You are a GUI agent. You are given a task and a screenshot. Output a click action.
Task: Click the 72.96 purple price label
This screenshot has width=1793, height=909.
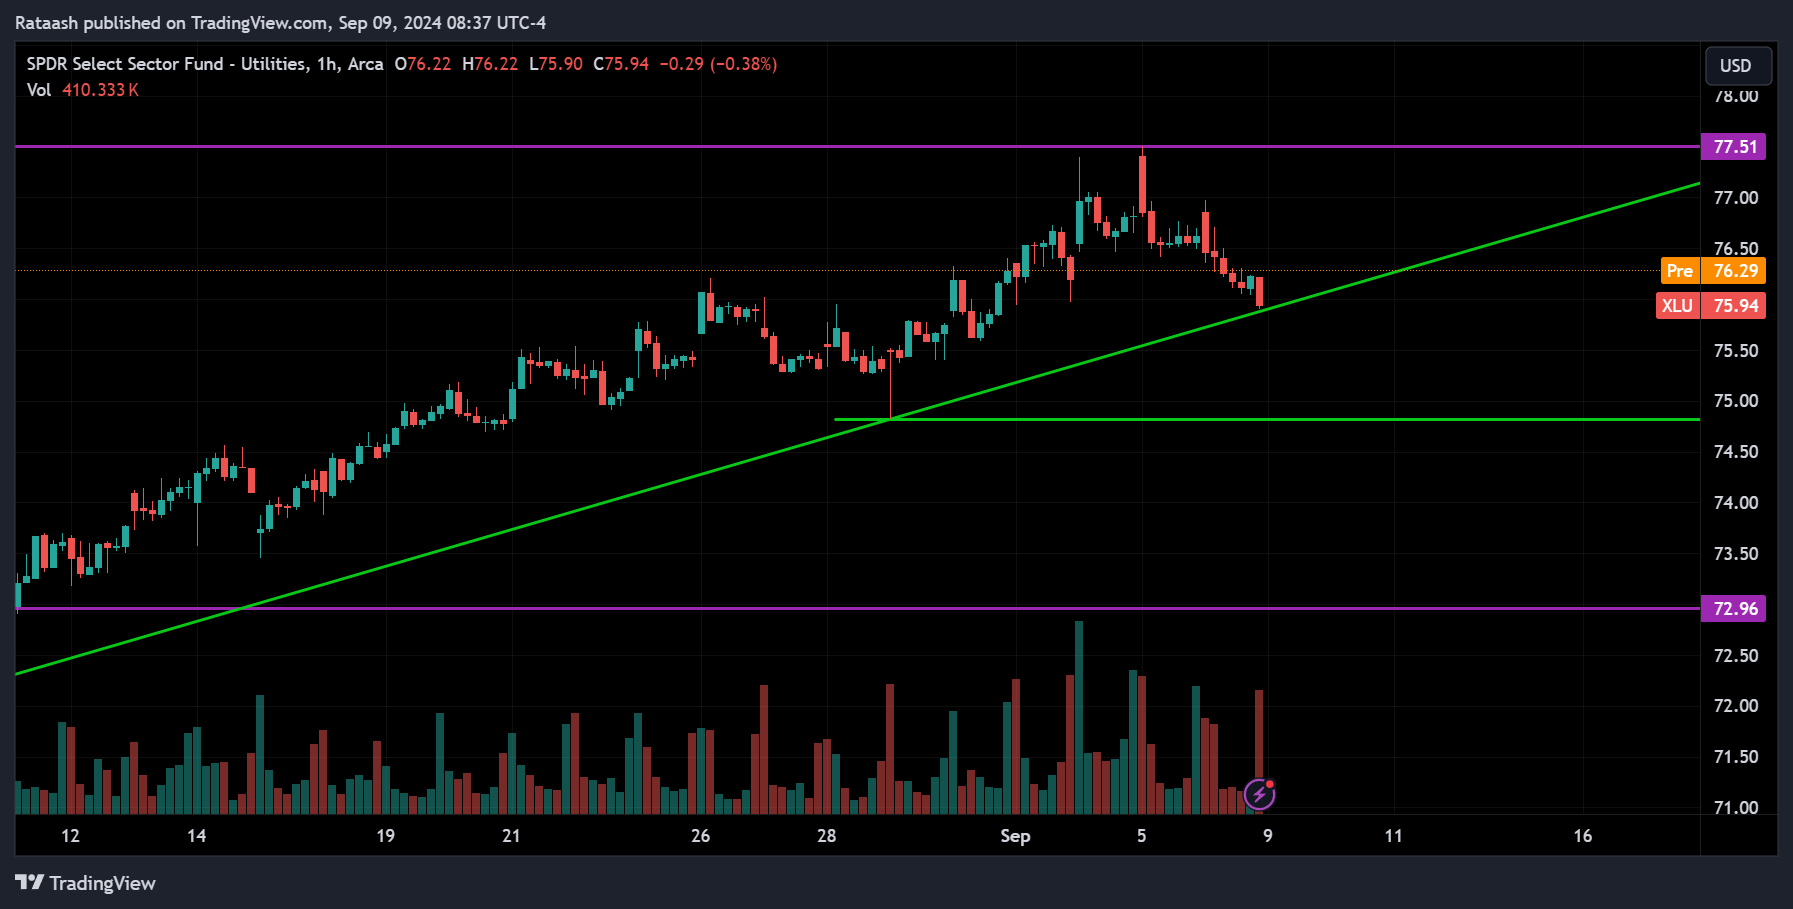(x=1733, y=608)
